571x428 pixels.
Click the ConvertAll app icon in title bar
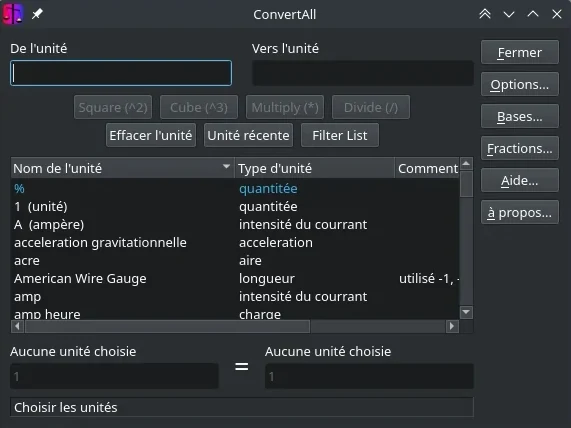(13, 14)
